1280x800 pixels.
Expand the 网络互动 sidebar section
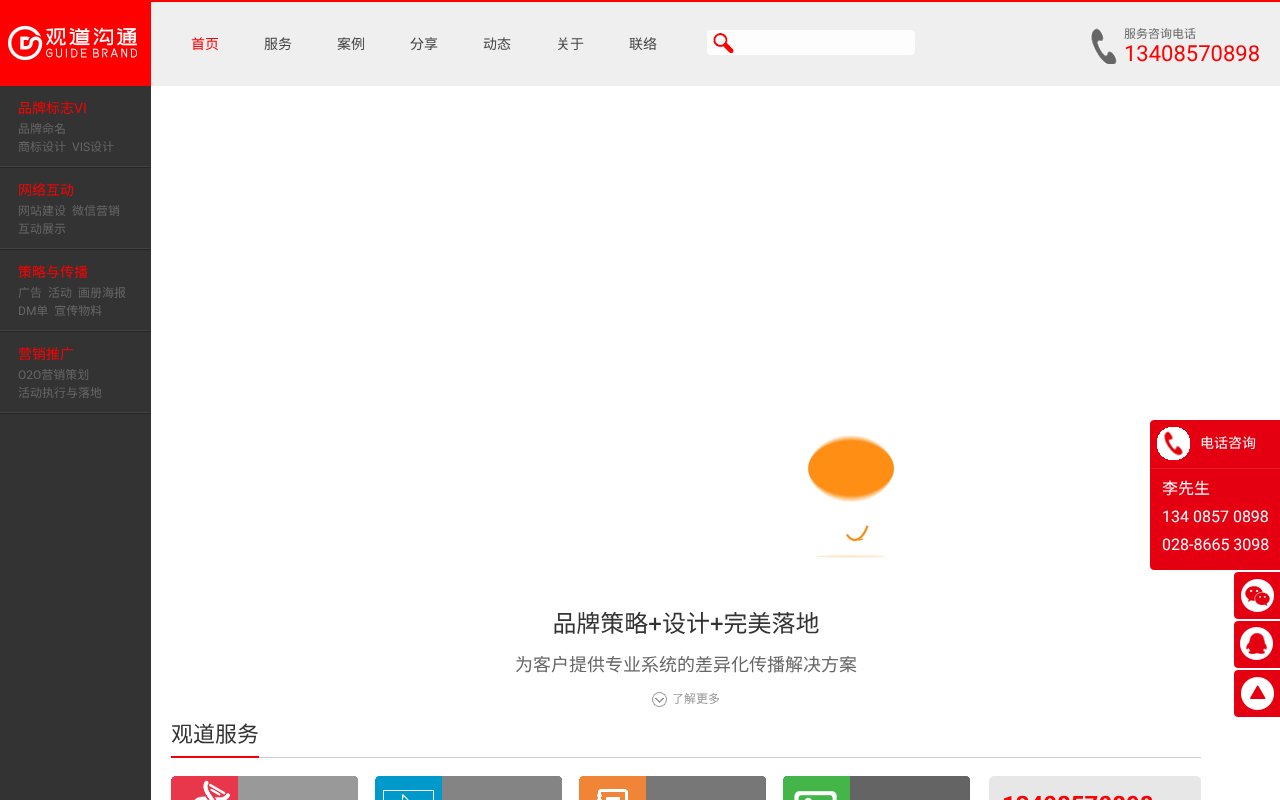click(x=46, y=190)
